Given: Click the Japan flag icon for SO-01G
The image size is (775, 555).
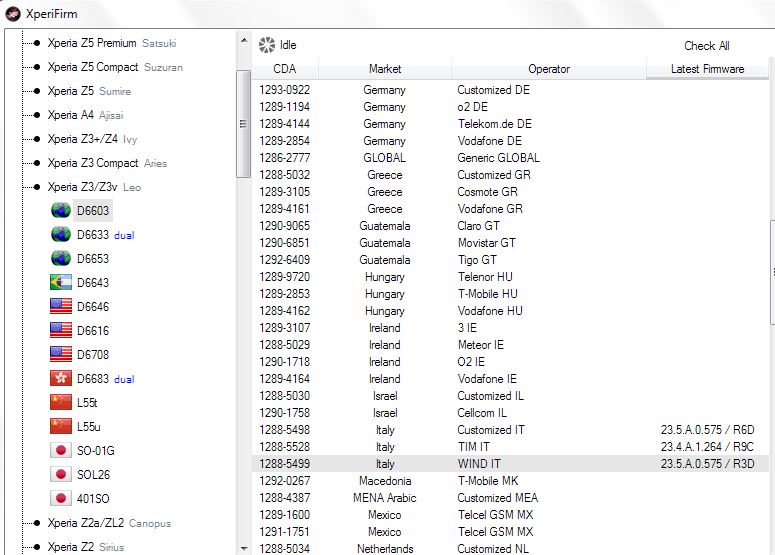Looking at the screenshot, I should coord(60,451).
